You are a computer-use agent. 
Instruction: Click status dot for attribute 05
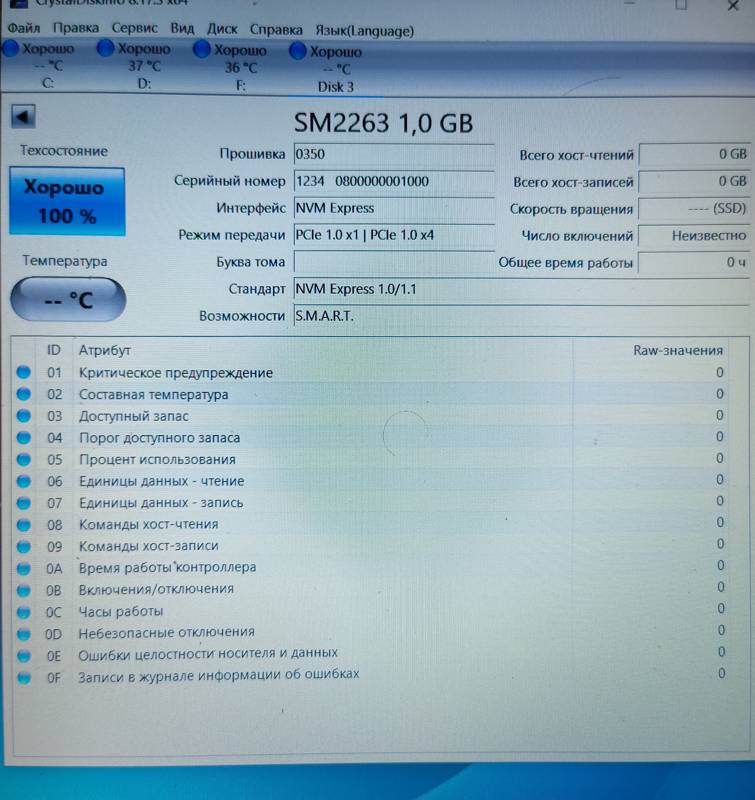24,460
